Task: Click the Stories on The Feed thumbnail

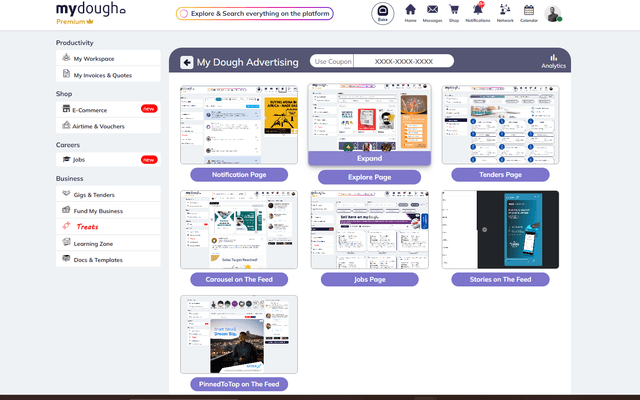Action: (x=500, y=229)
